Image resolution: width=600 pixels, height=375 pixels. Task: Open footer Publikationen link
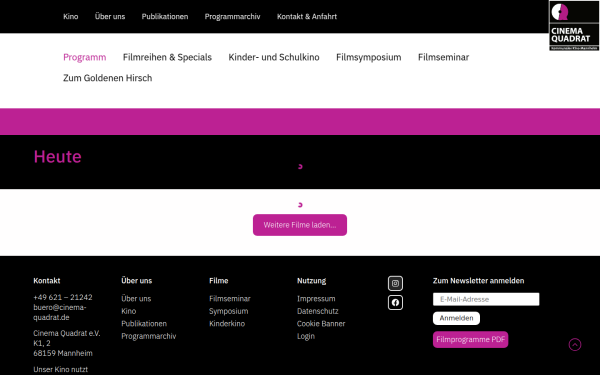[144, 324]
